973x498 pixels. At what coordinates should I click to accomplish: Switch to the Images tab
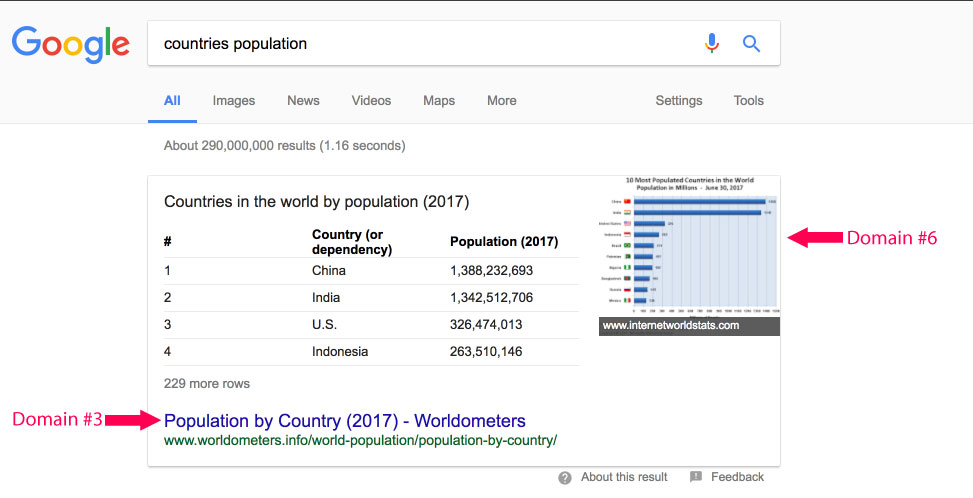point(234,100)
